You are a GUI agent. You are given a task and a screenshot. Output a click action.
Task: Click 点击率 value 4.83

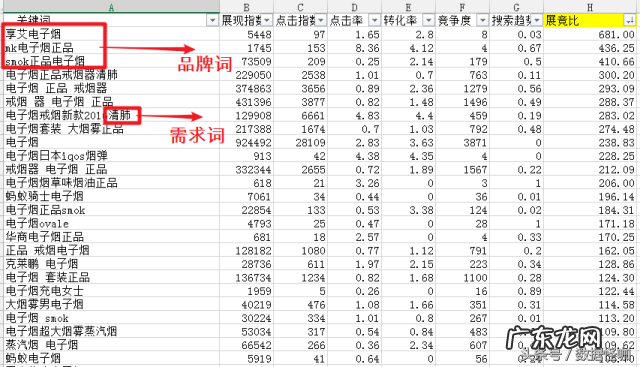pyautogui.click(x=367, y=116)
